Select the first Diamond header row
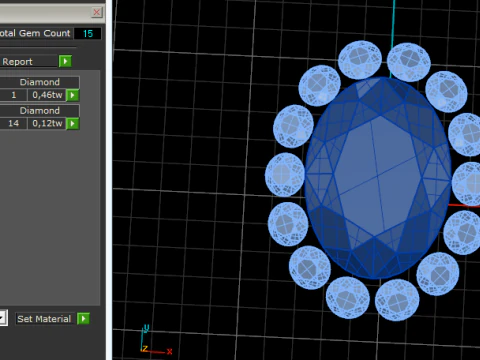480x360 pixels. (39, 82)
